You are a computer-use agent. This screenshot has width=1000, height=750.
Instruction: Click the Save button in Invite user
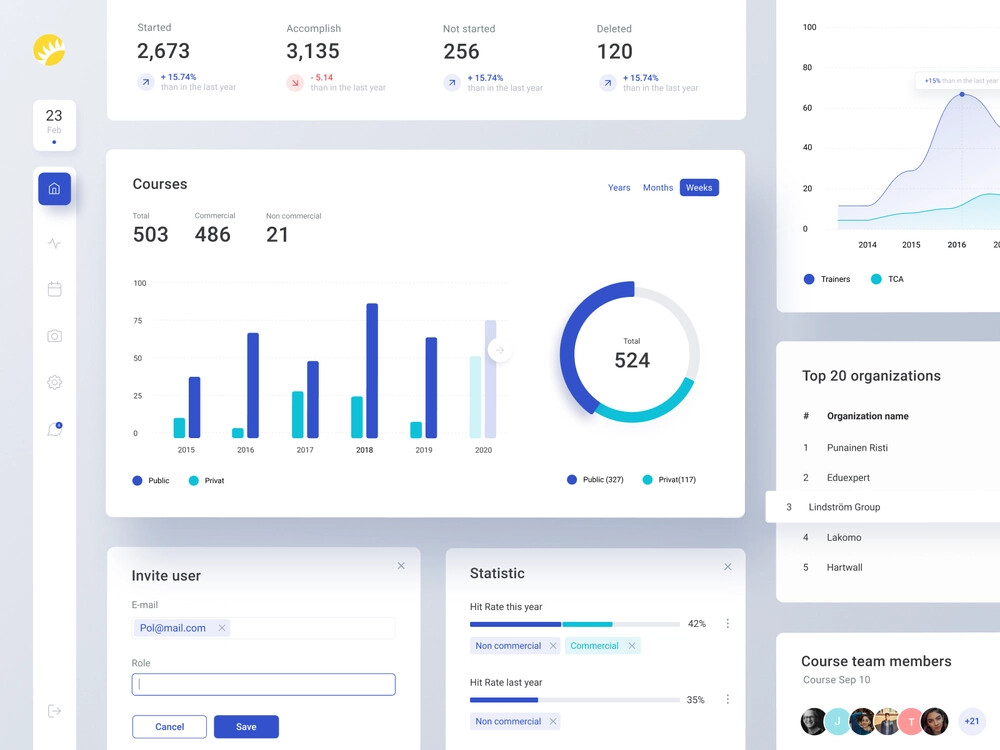246,726
